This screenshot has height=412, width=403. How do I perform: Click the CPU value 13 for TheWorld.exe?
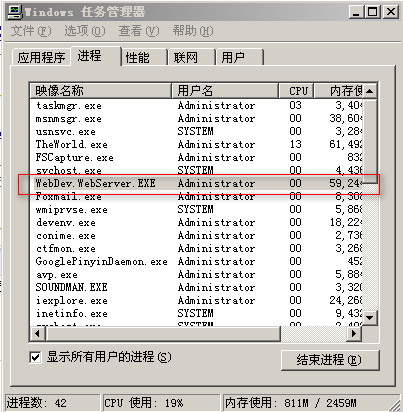coord(295,145)
